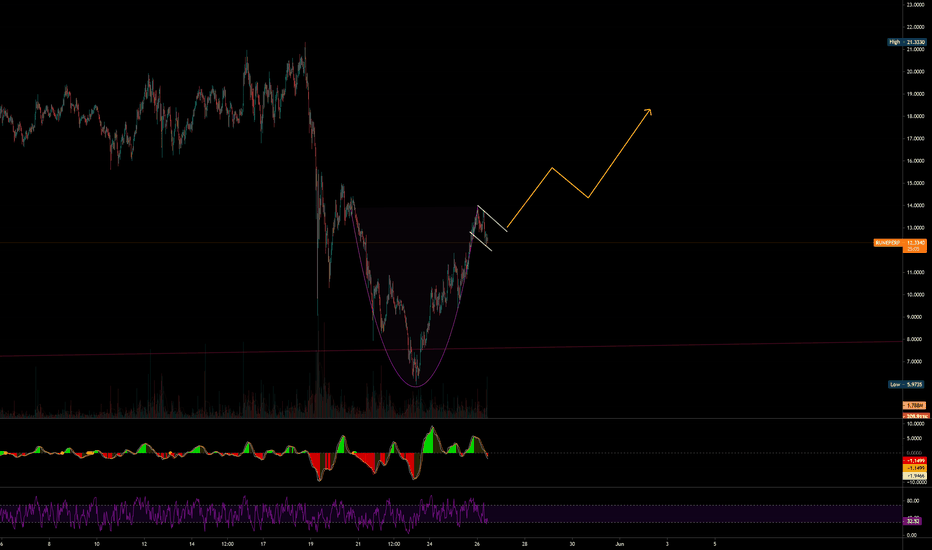Click the 15.0000 price axis label
The height and width of the screenshot is (550, 932).
915,183
